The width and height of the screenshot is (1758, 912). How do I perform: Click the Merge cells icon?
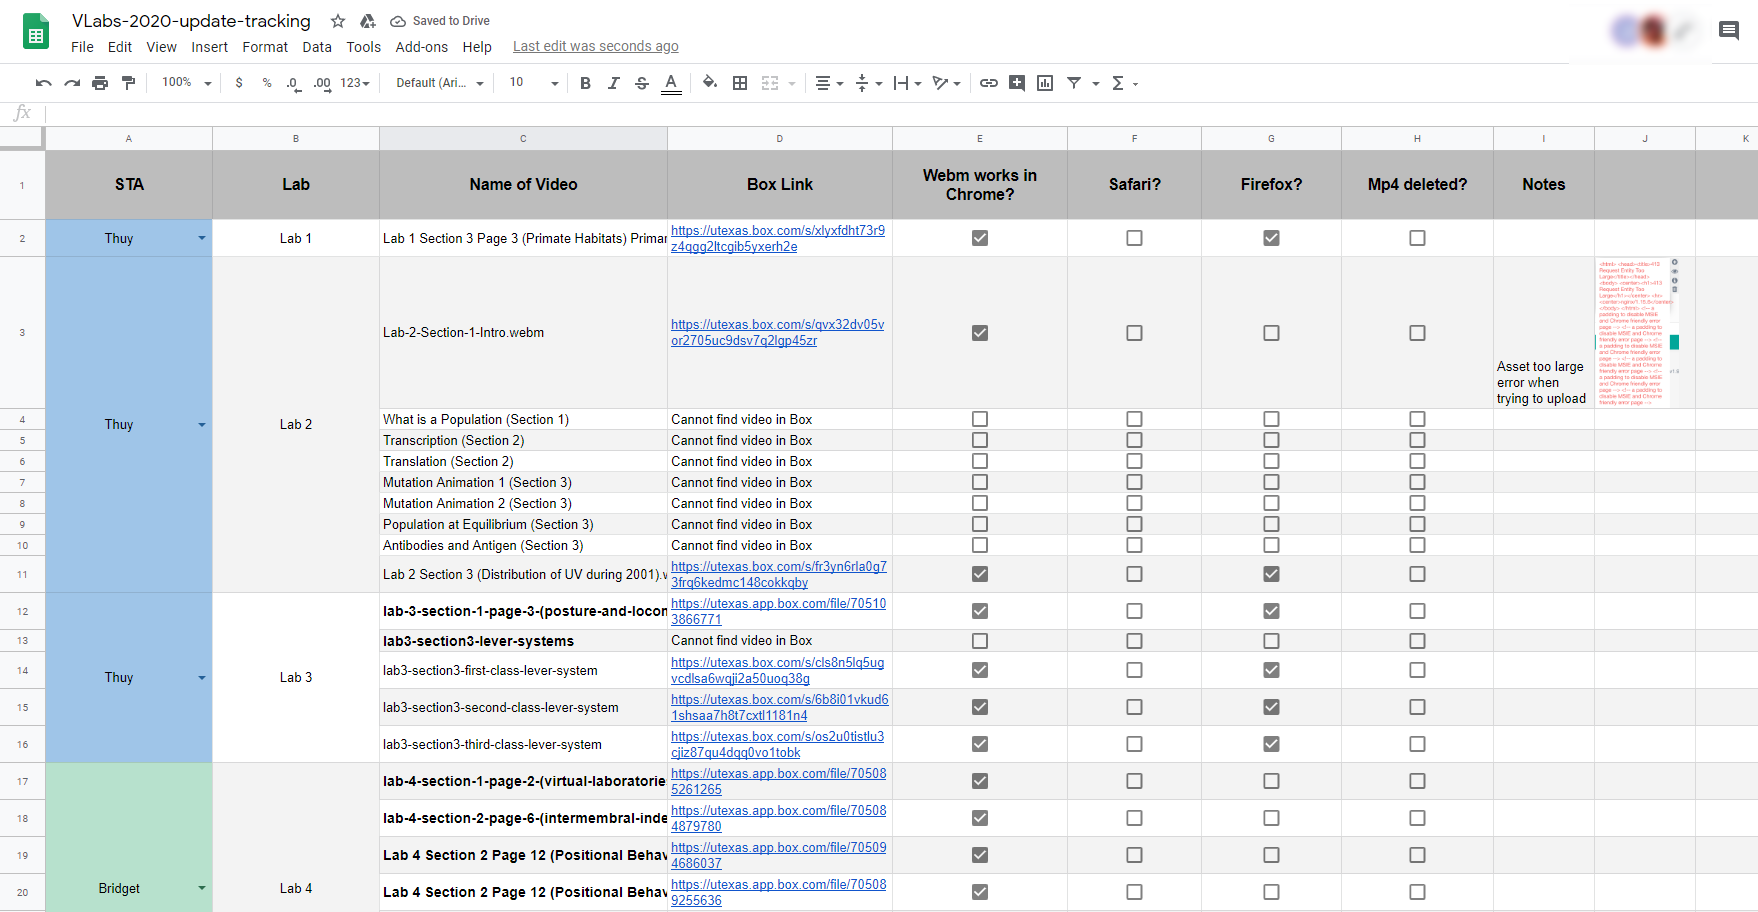770,83
